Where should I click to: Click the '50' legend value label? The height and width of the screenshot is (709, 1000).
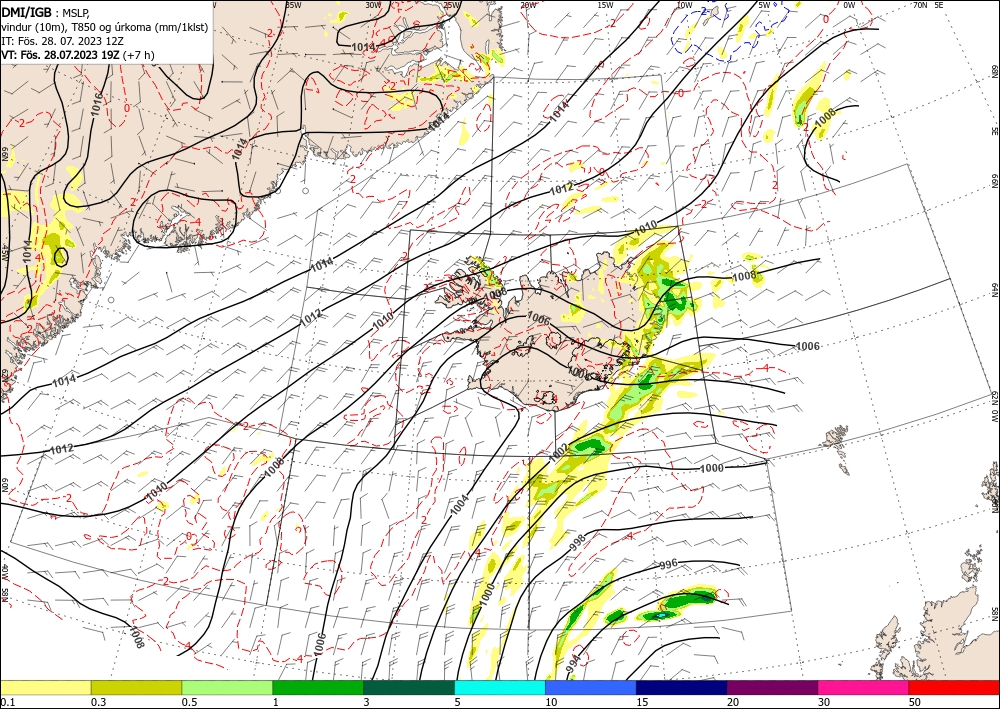click(x=915, y=702)
